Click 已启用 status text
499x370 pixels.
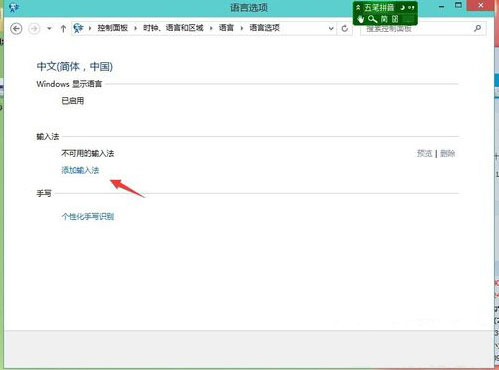click(x=72, y=101)
